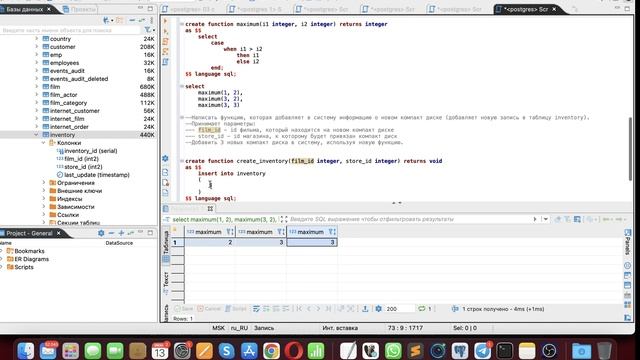Click the plus icon in the Project panel
This screenshot has height=360, width=640.
[x=121, y=233]
